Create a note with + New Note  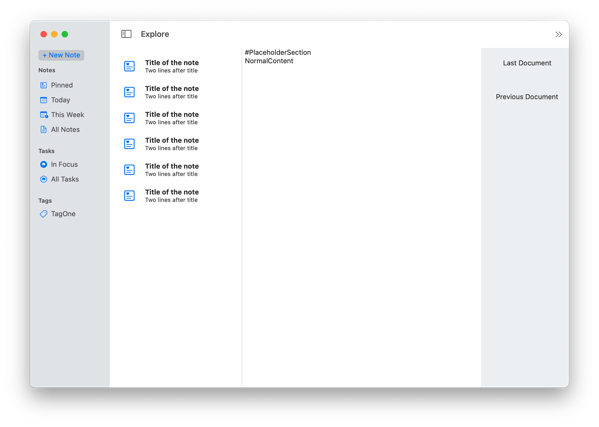pyautogui.click(x=61, y=55)
